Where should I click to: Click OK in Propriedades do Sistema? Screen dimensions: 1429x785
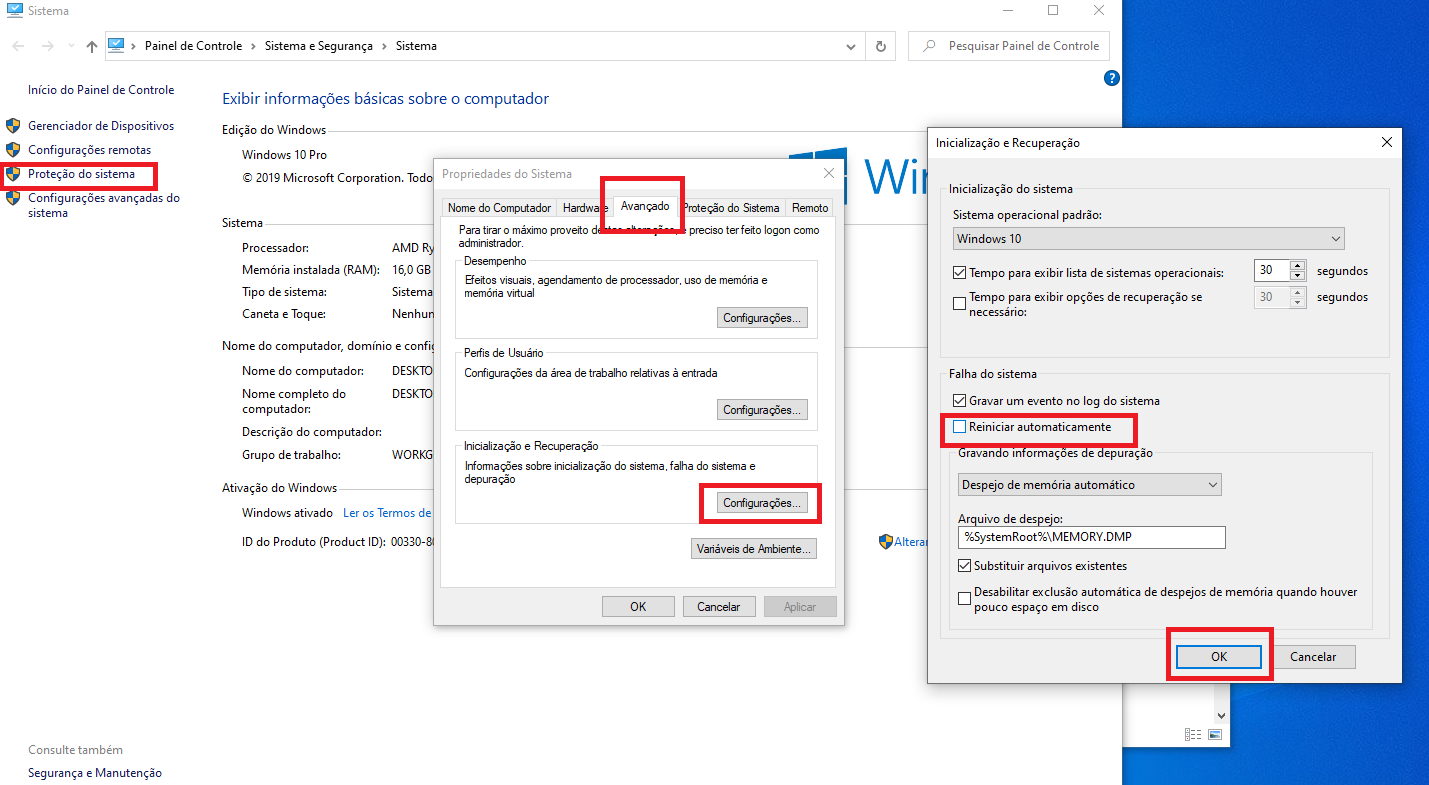point(638,607)
